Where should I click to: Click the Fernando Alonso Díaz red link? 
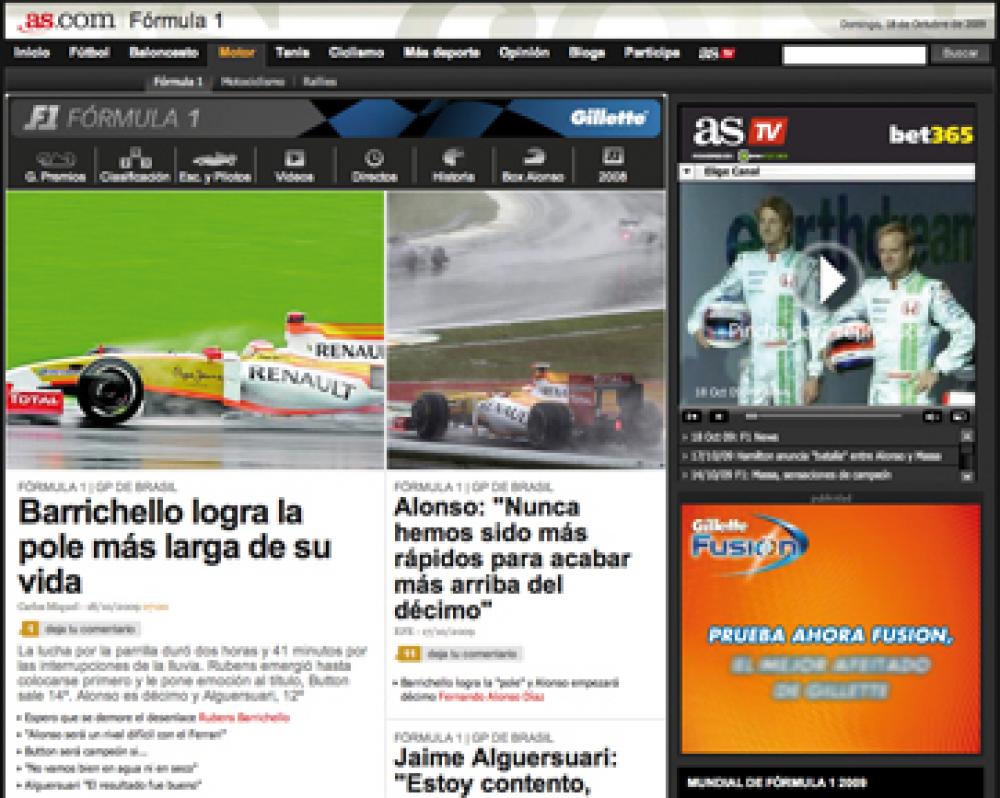point(491,697)
